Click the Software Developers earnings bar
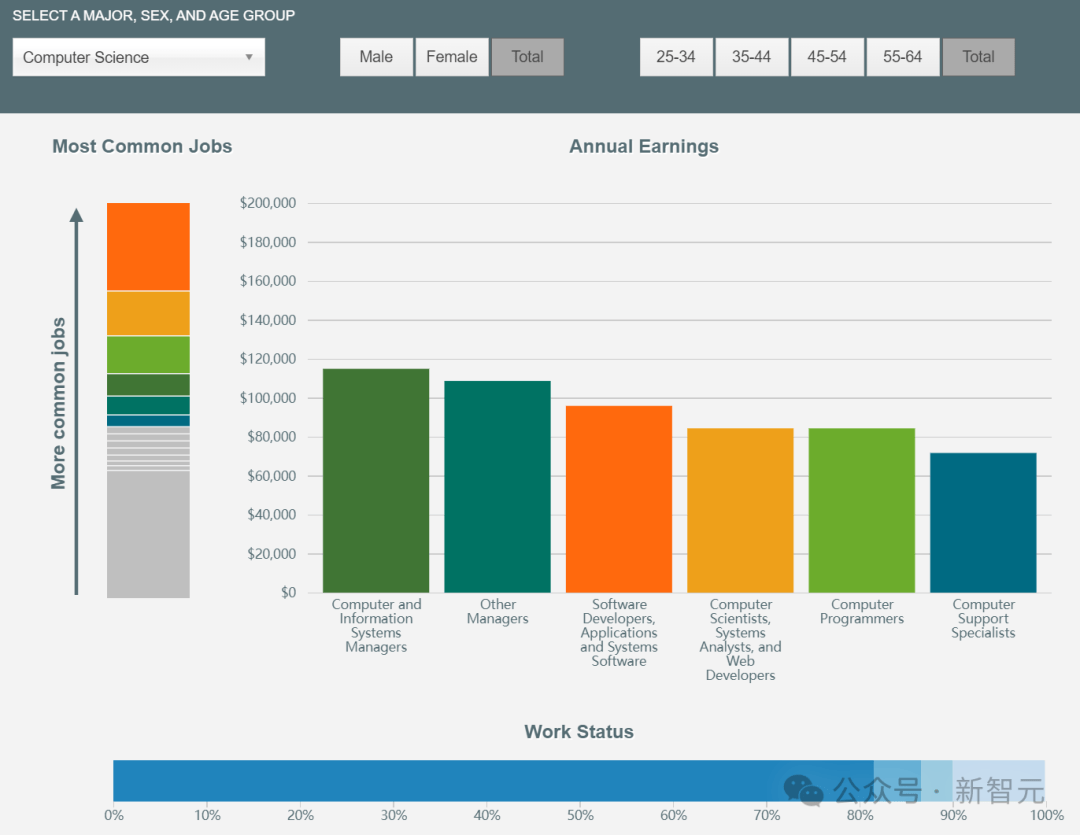The image size is (1080, 835). (619, 498)
